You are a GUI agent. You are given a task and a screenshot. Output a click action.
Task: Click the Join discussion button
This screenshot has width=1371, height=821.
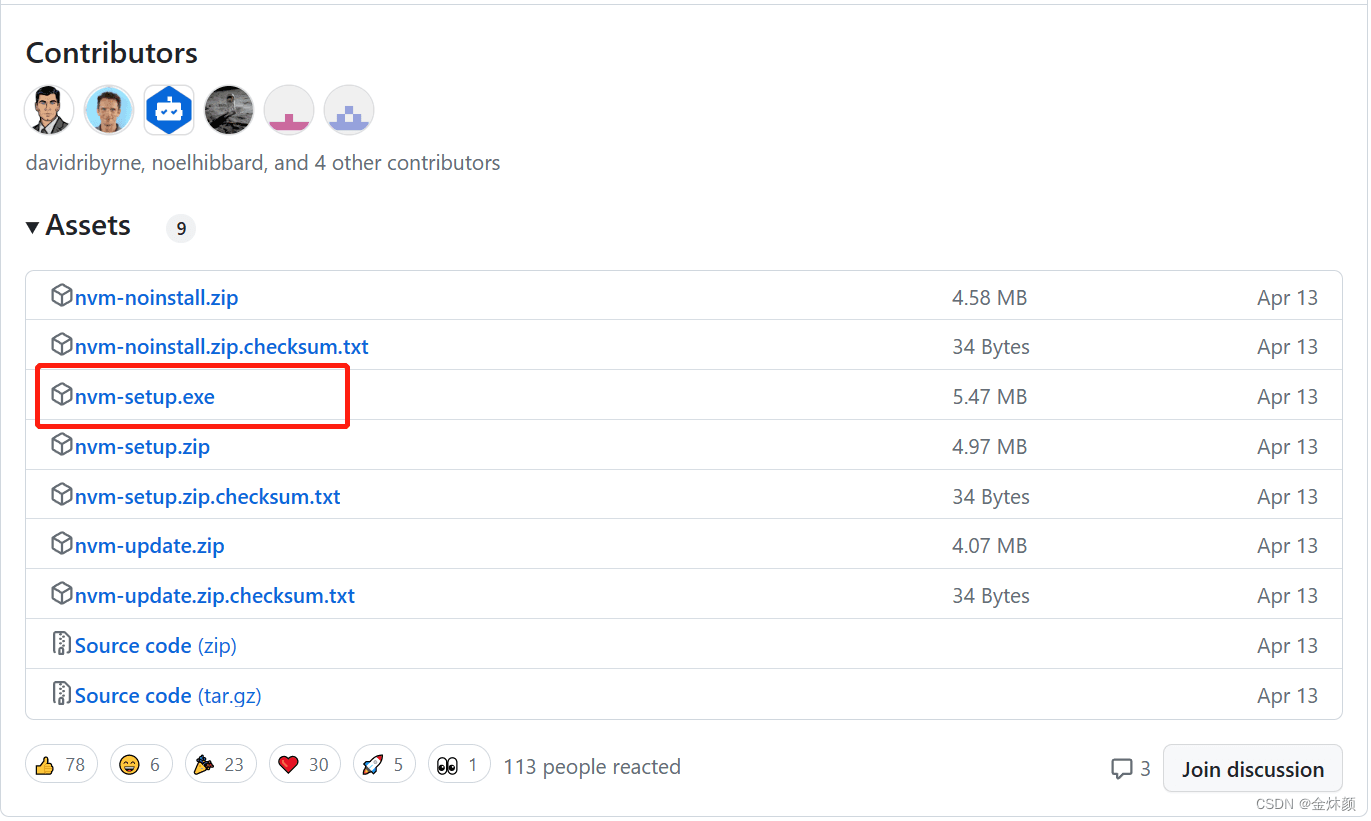(1253, 769)
